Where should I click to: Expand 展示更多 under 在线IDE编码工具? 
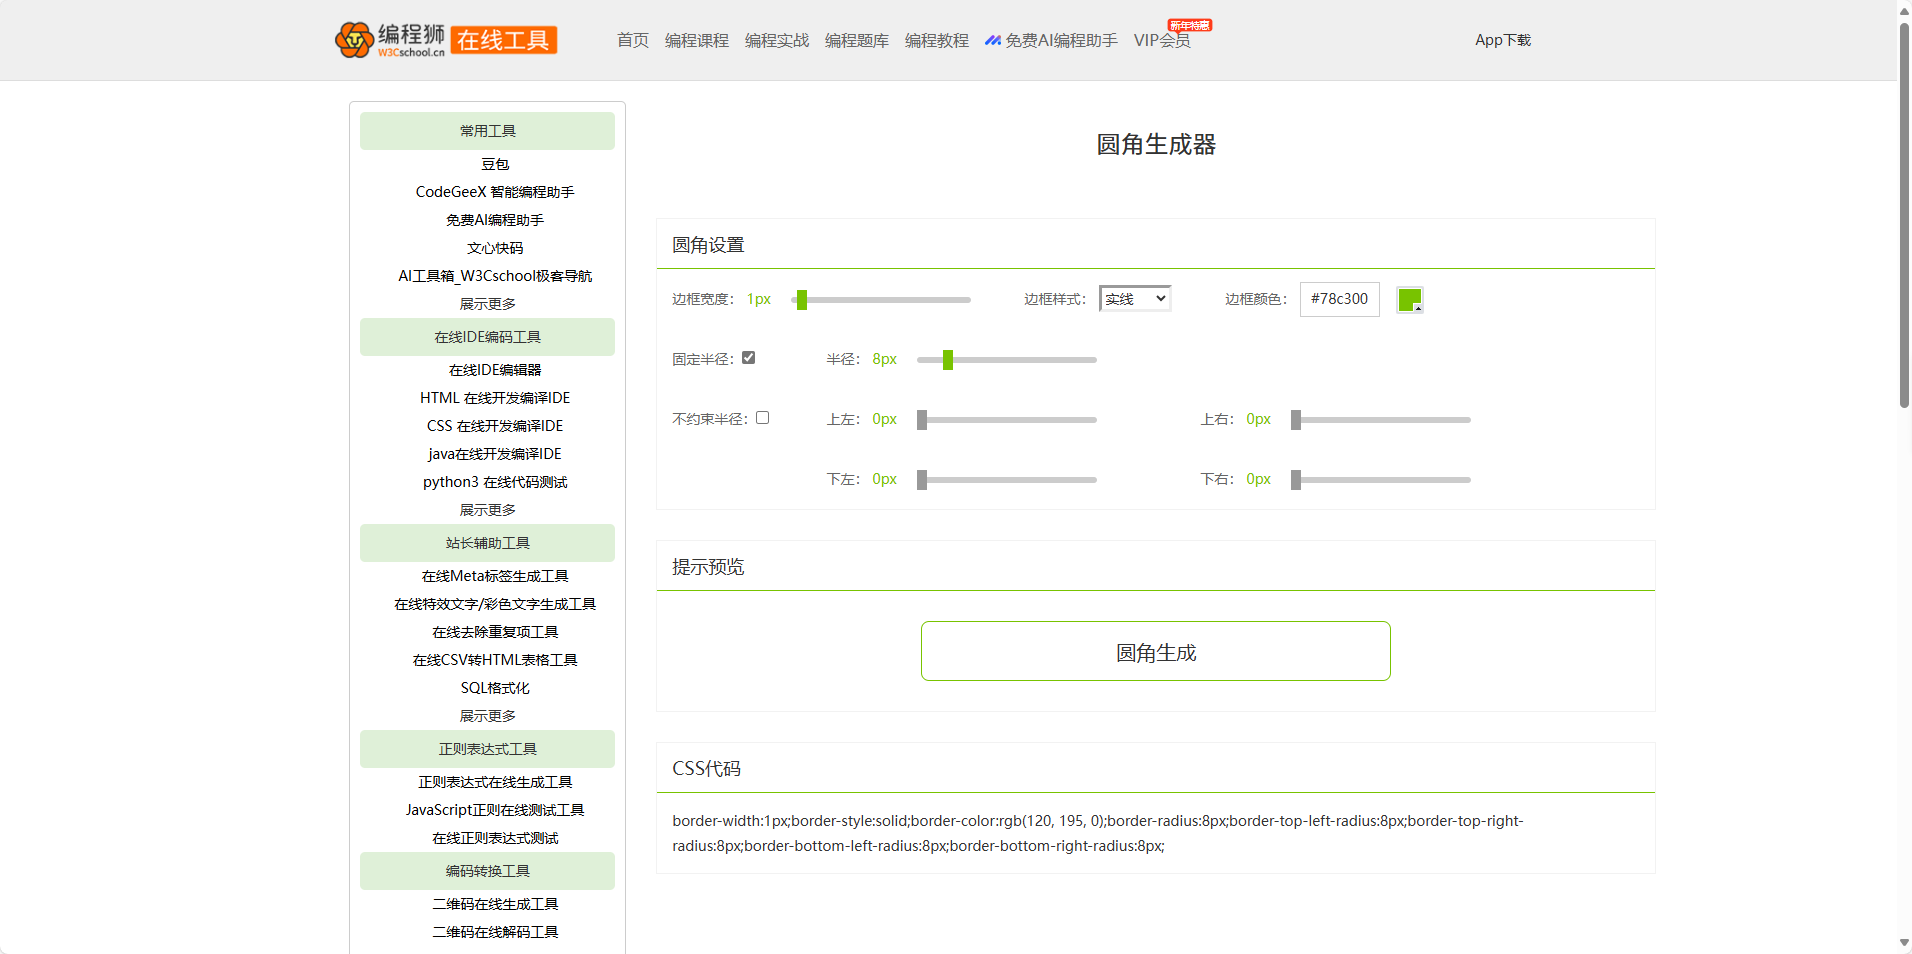[x=488, y=510]
